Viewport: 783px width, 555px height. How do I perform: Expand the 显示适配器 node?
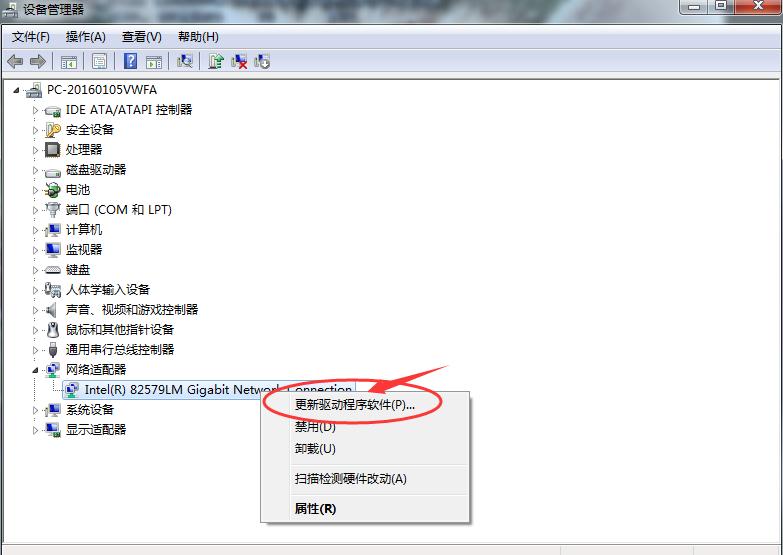(35, 430)
